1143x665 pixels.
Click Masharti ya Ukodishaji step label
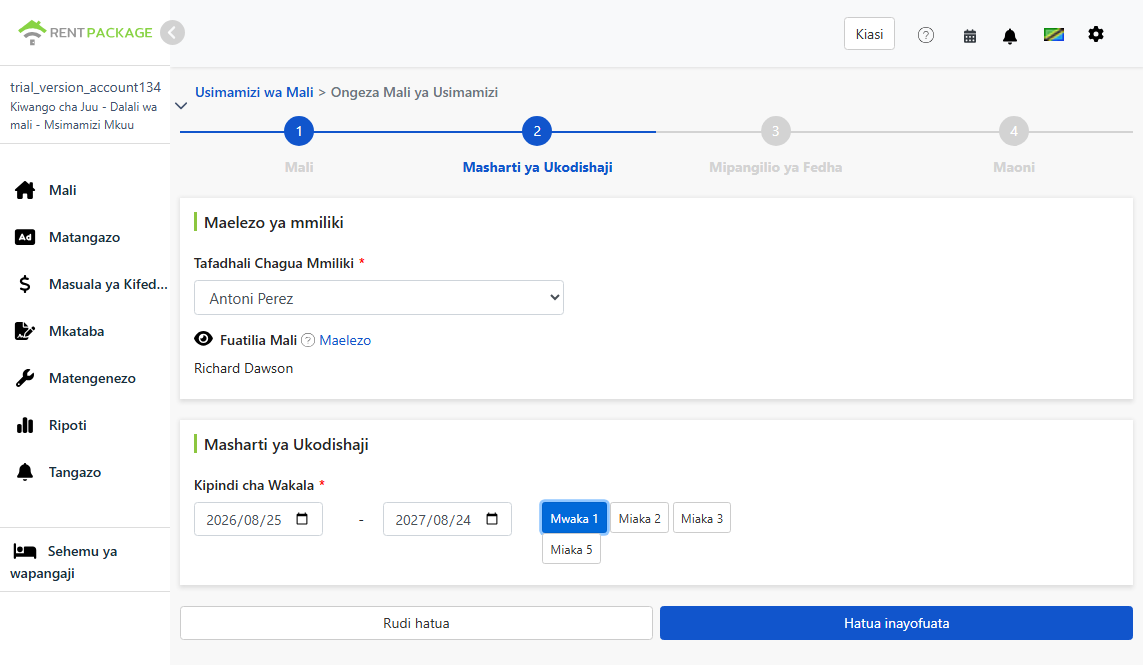[537, 168]
